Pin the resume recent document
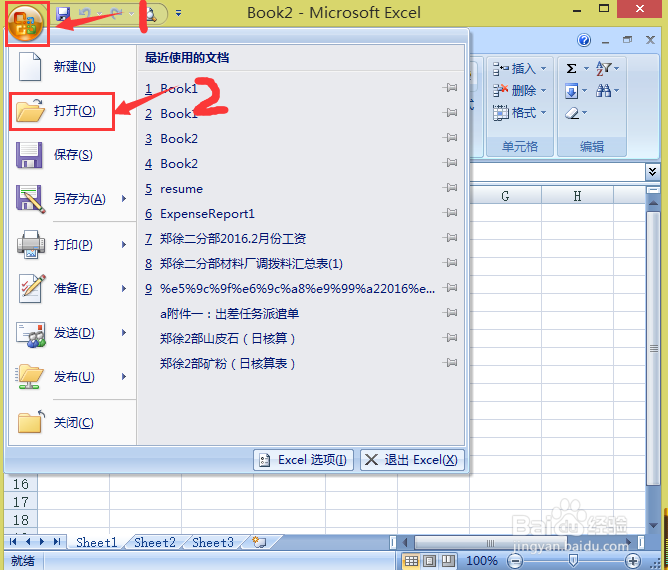Screen dimensions: 668x570 (x=450, y=187)
